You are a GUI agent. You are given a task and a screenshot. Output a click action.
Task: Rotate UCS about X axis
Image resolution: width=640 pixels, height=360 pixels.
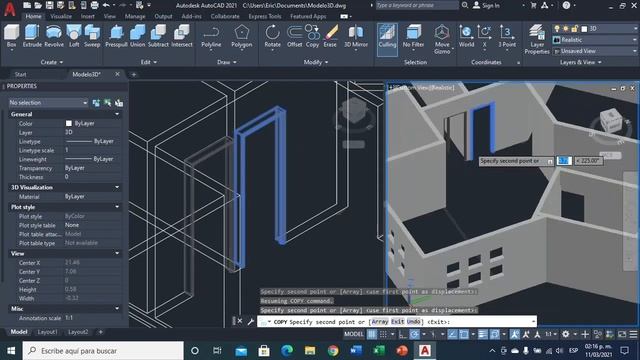[x=484, y=36]
